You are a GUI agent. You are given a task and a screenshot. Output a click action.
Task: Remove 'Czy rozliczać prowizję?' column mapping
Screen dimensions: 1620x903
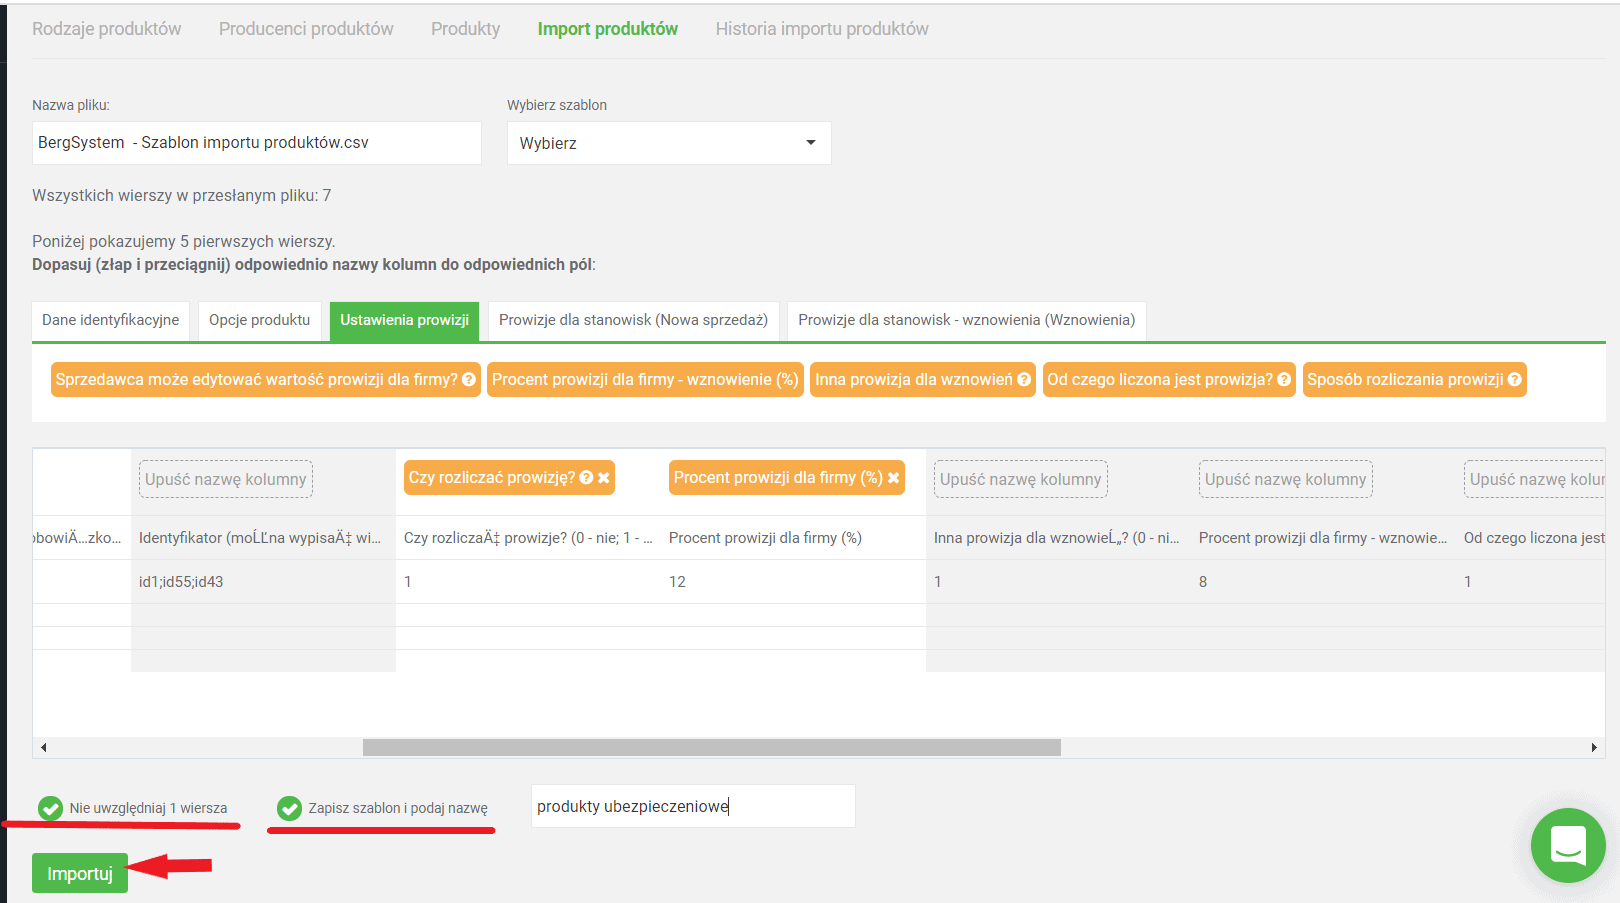click(604, 478)
